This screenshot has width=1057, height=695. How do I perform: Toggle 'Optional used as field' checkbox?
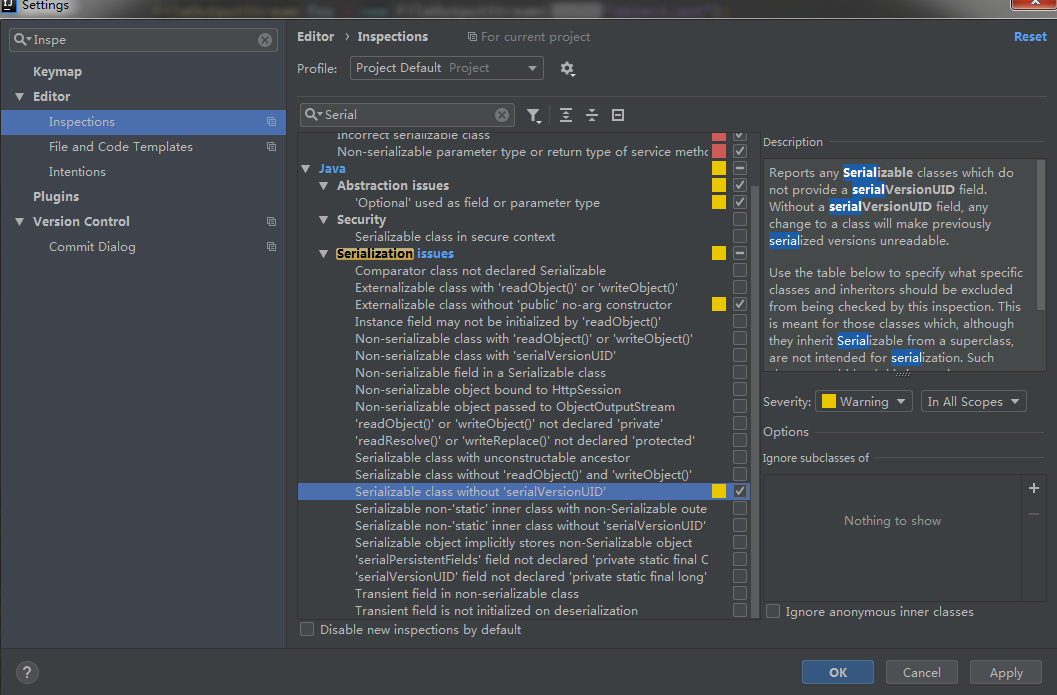pos(739,202)
